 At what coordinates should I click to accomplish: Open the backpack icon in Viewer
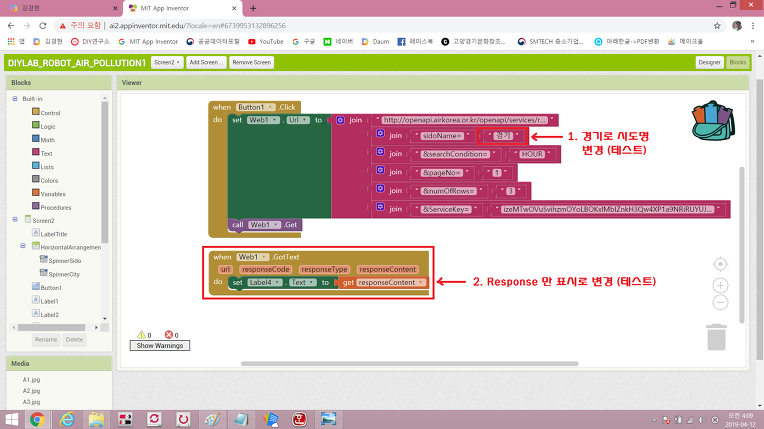click(x=713, y=120)
